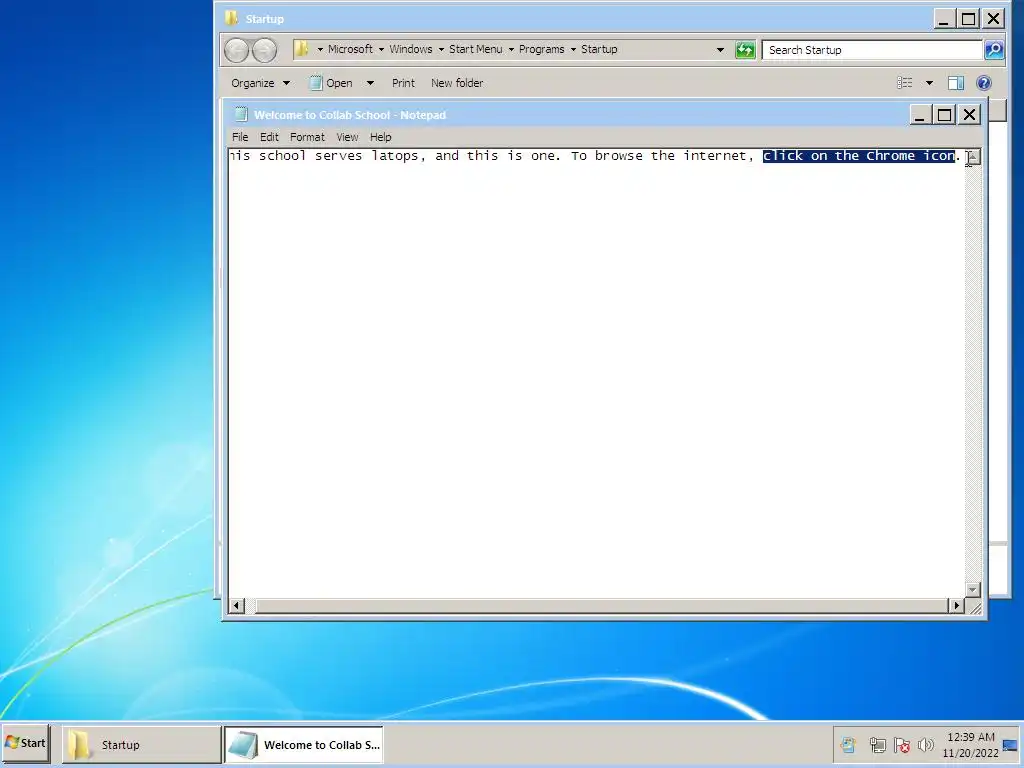This screenshot has height=768, width=1024.
Task: Click the Organize dropdown in Startup window
Action: point(260,83)
